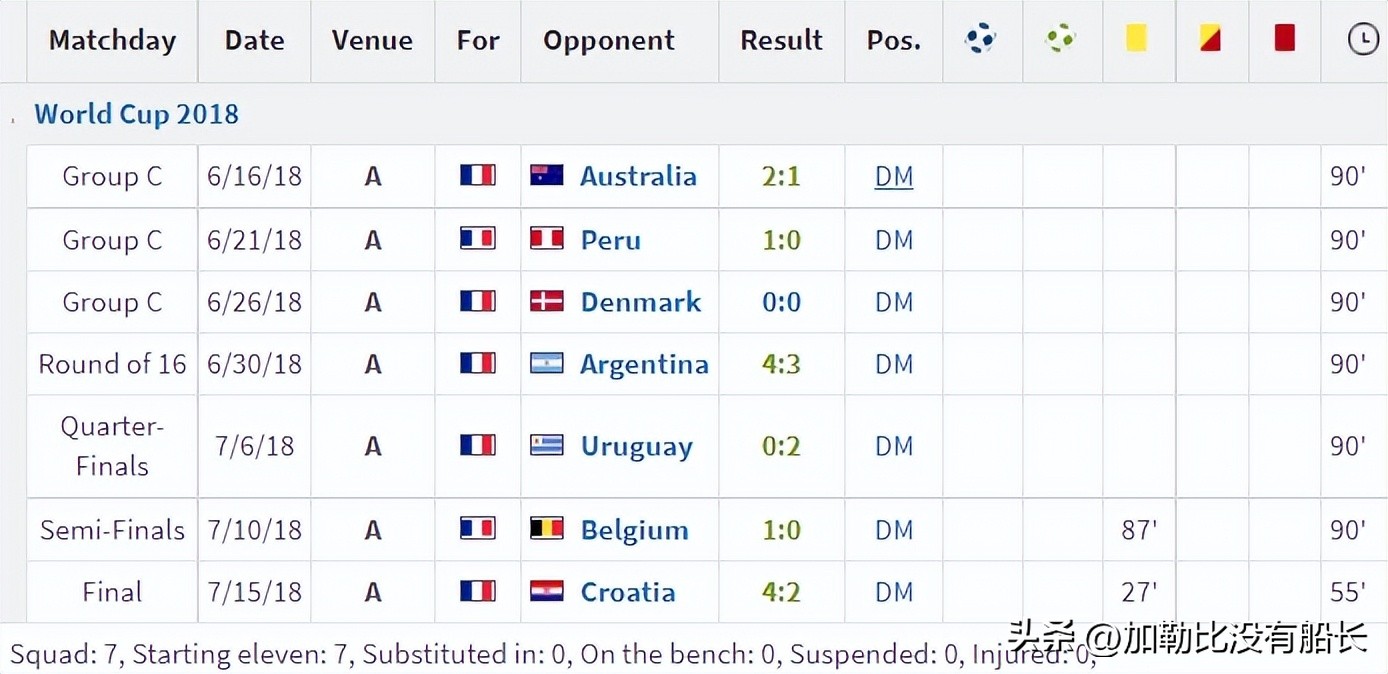
Task: Click the France flag in Peru row
Action: 478,239
